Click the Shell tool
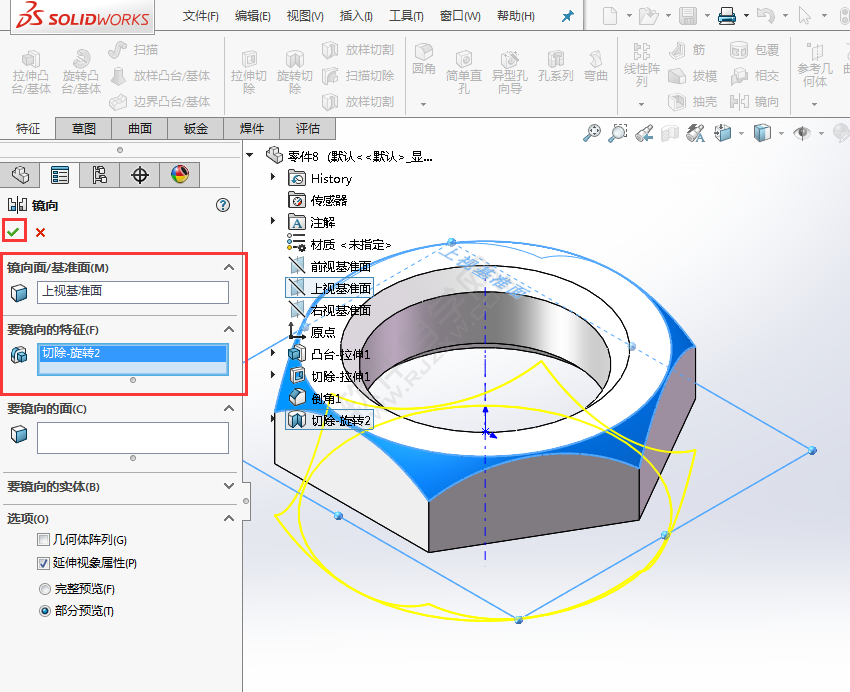This screenshot has width=850, height=692. tap(692, 101)
